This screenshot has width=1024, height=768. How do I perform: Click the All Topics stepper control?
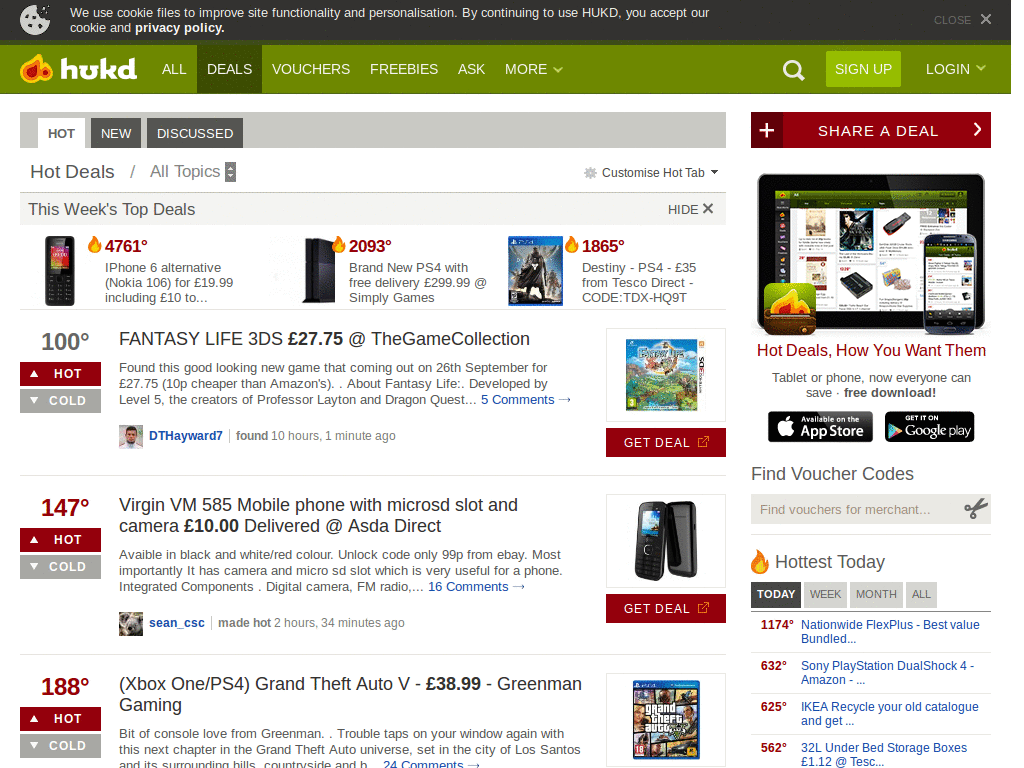[230, 171]
